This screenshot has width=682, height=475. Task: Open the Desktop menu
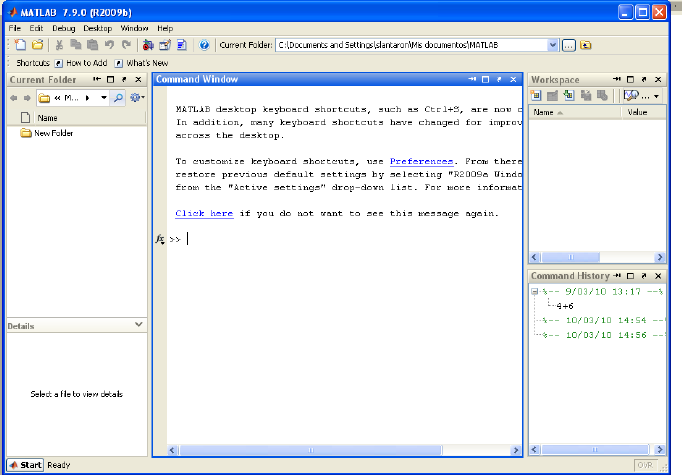[97, 29]
